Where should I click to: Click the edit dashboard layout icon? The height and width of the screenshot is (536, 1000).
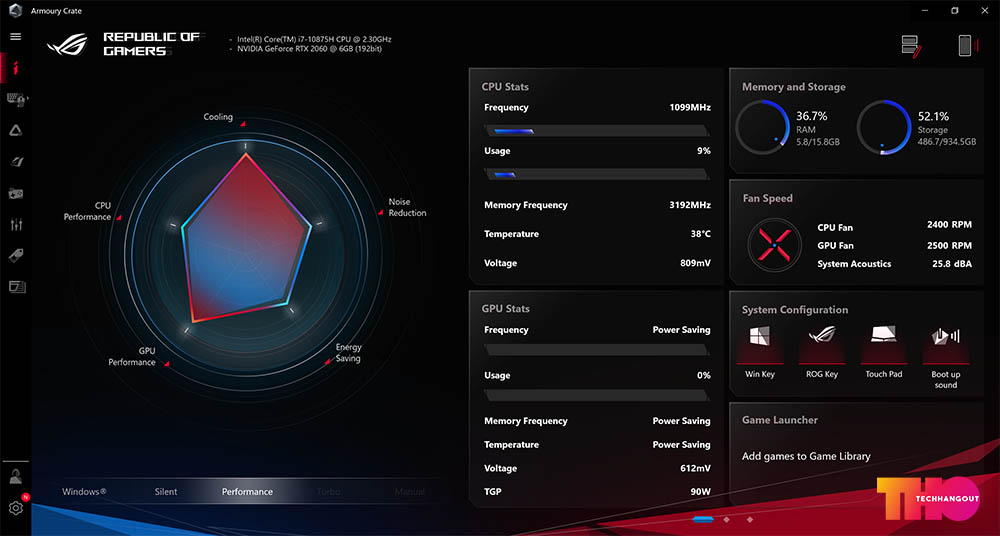point(911,46)
